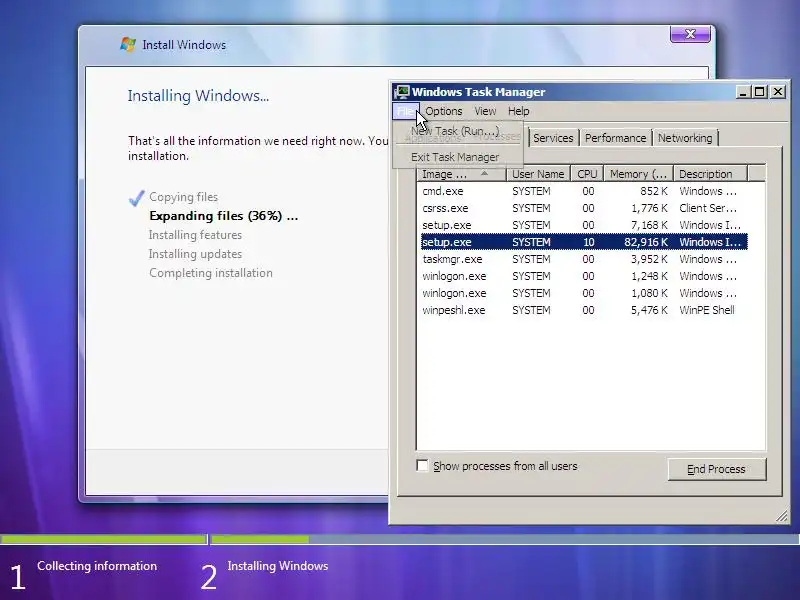Sort by User Name column header
The width and height of the screenshot is (800, 600).
(538, 174)
